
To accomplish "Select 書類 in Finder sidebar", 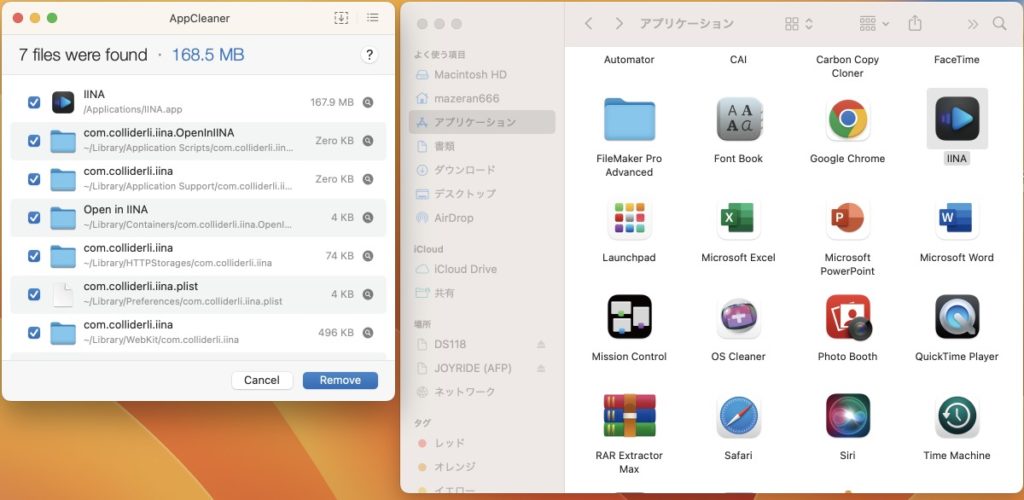I will pyautogui.click(x=482, y=146).
